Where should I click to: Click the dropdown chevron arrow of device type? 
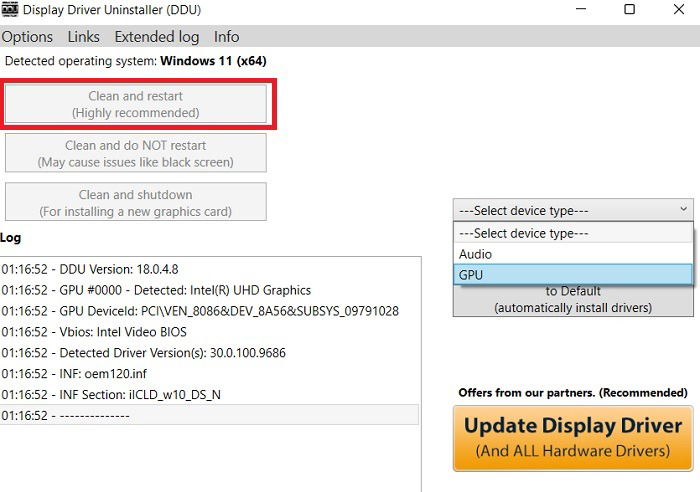click(x=683, y=209)
